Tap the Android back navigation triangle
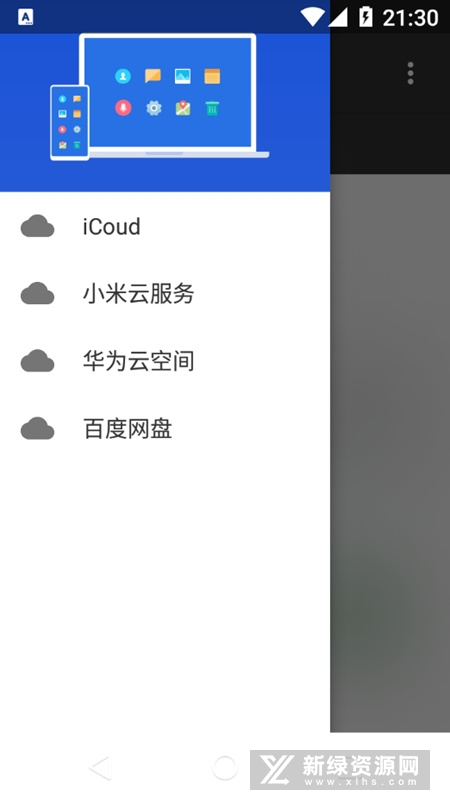 tap(101, 767)
